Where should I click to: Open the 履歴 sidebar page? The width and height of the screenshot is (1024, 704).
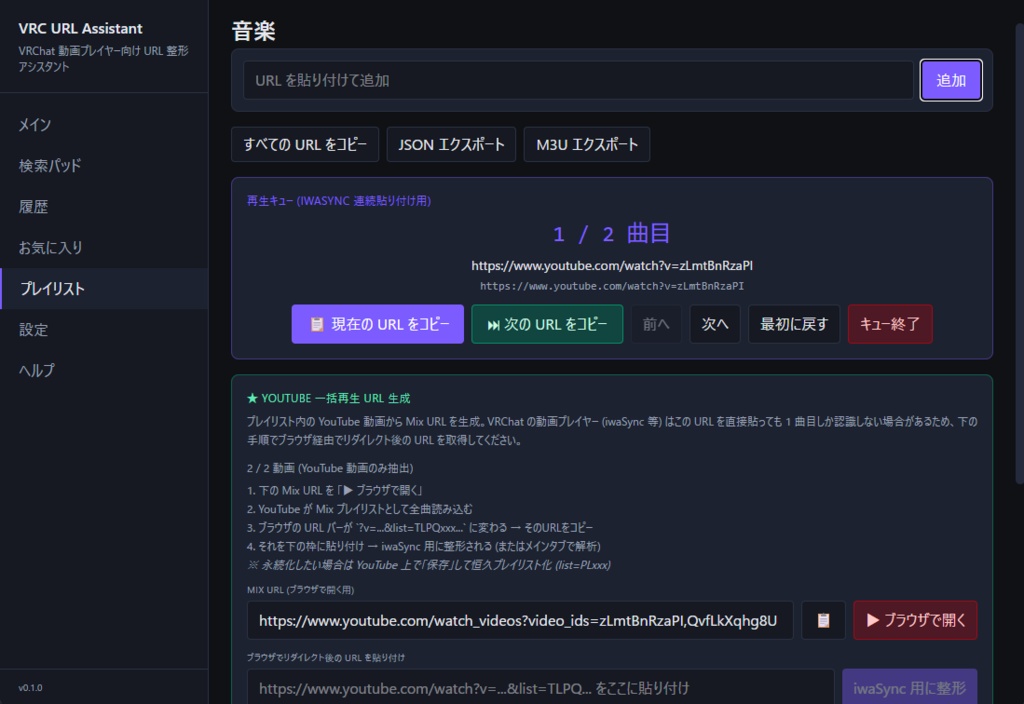[x=104, y=207]
